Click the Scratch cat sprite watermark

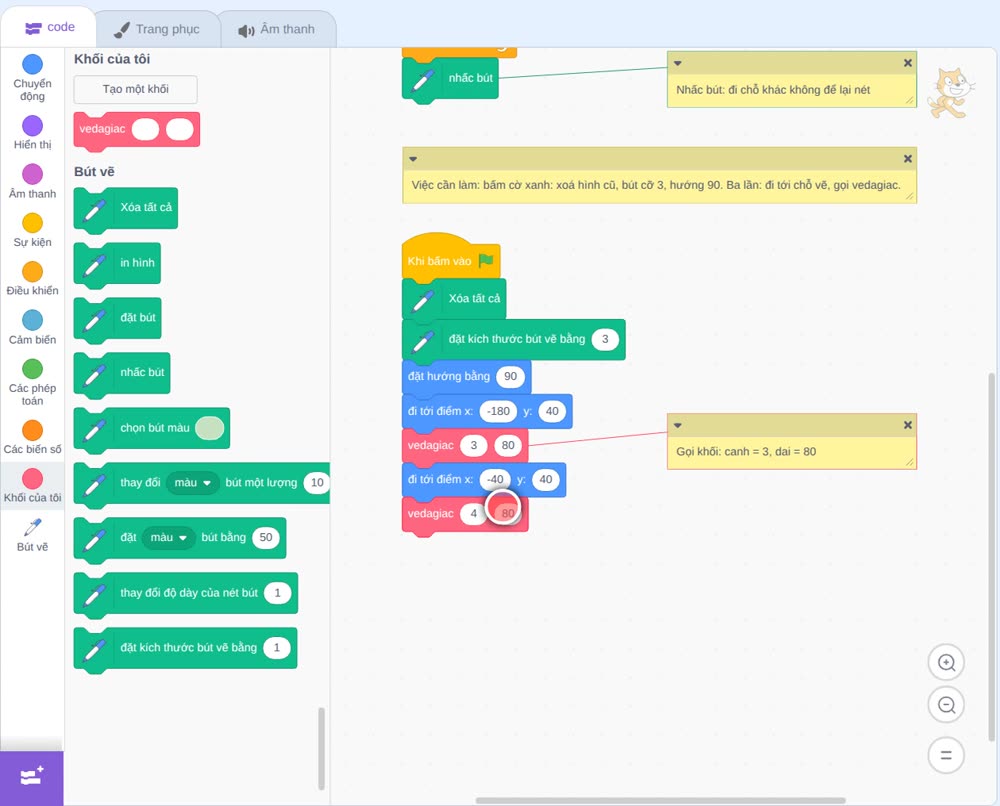[950, 93]
